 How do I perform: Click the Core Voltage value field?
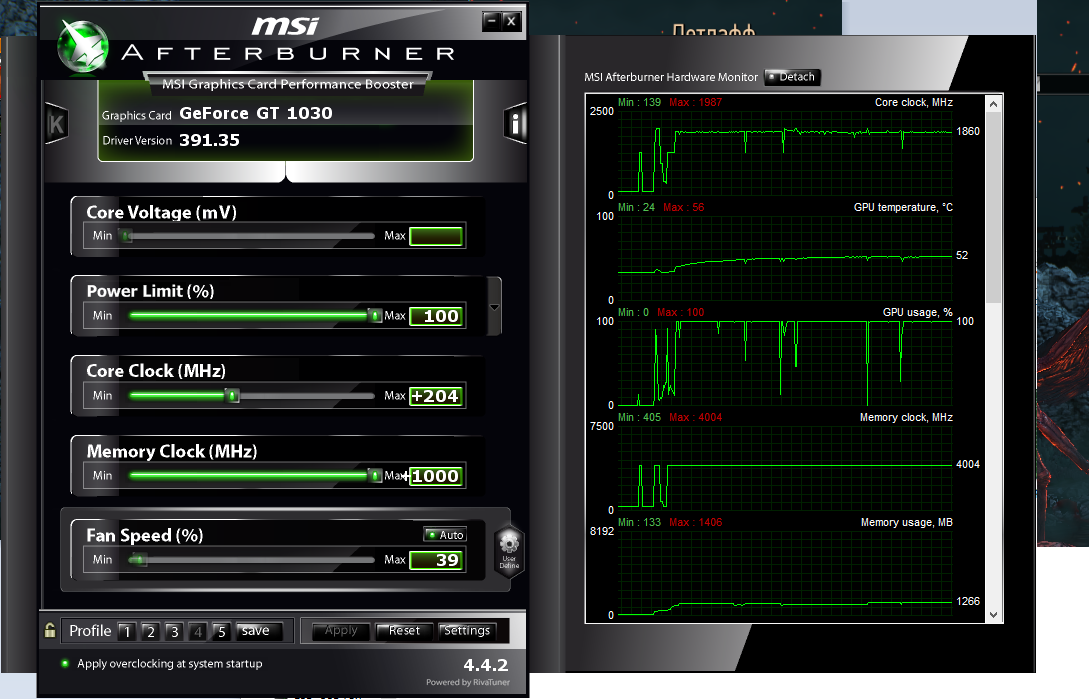click(x=435, y=236)
